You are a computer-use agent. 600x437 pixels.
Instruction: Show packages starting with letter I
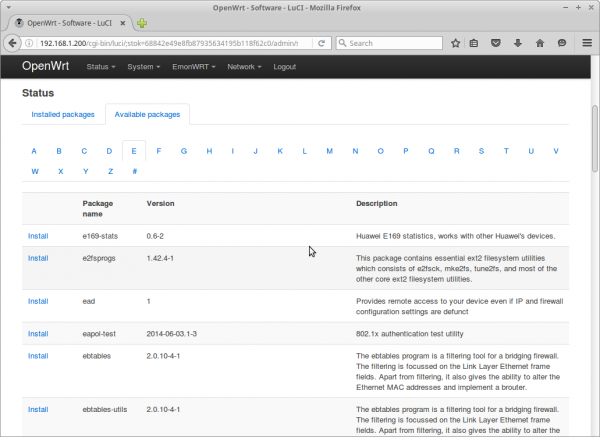point(232,151)
